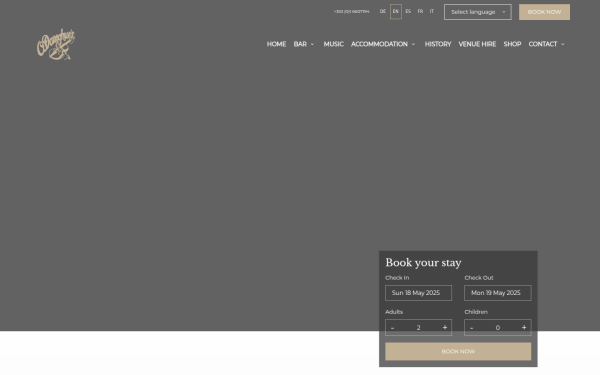Expand the BAR submenu chevron
600x375 pixels.
[312, 44]
